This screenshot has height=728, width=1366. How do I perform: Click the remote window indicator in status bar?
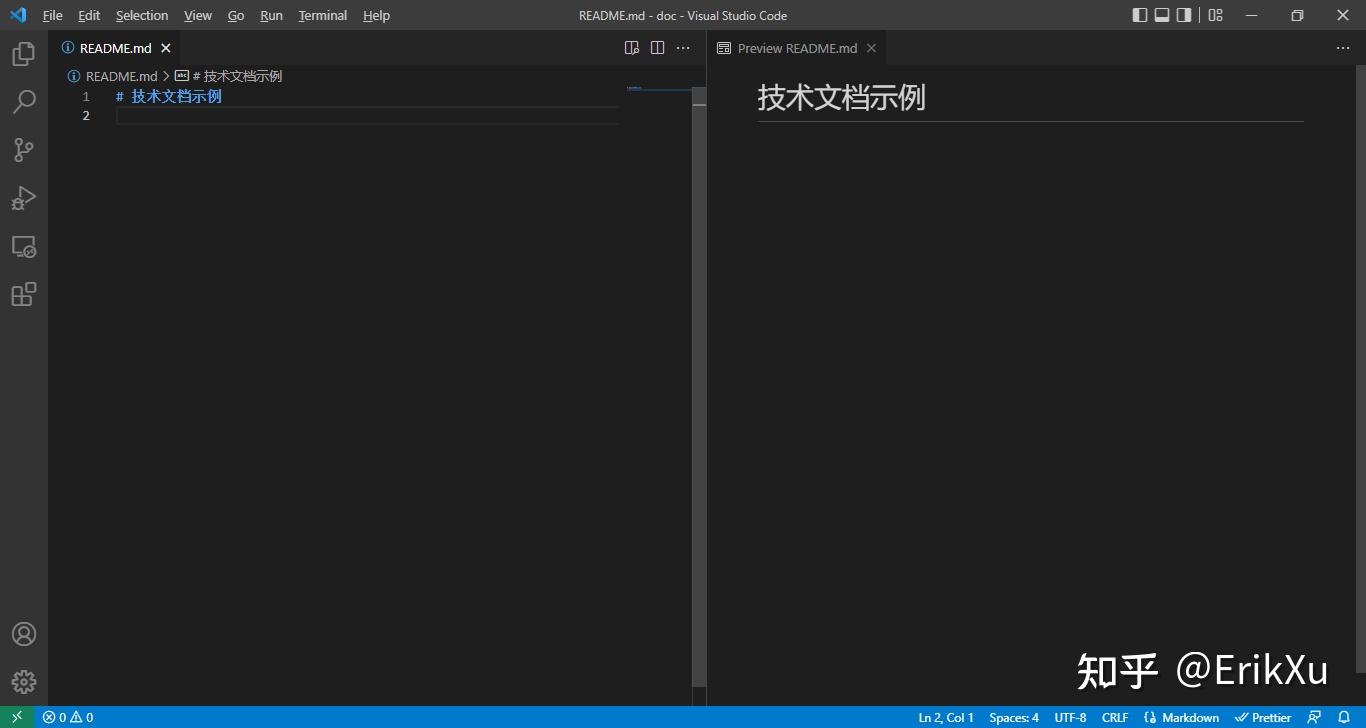(x=16, y=717)
